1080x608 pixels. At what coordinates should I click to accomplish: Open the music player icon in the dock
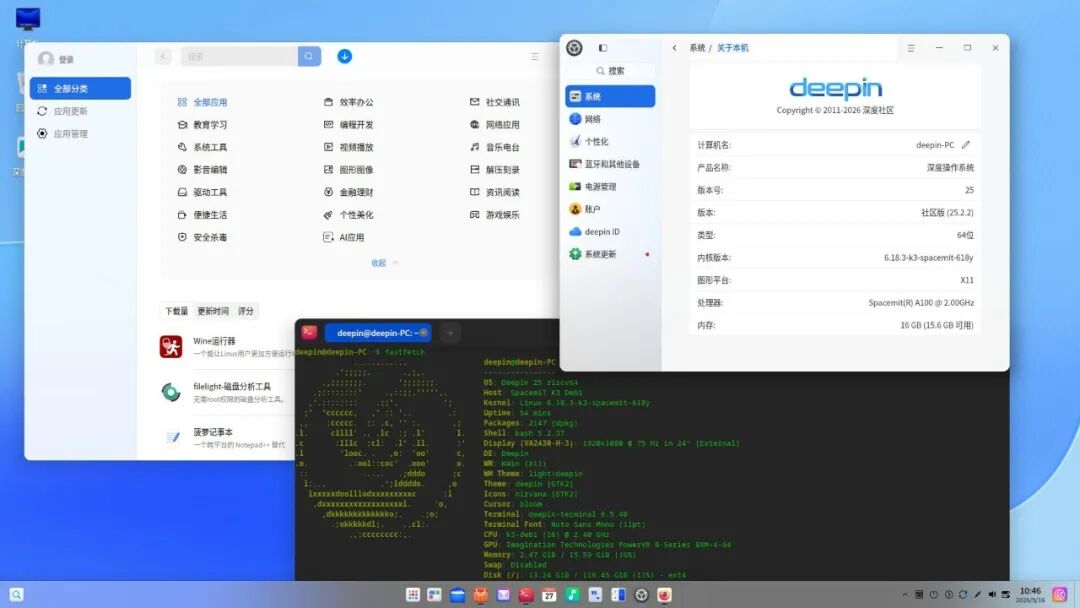[x=572, y=595]
